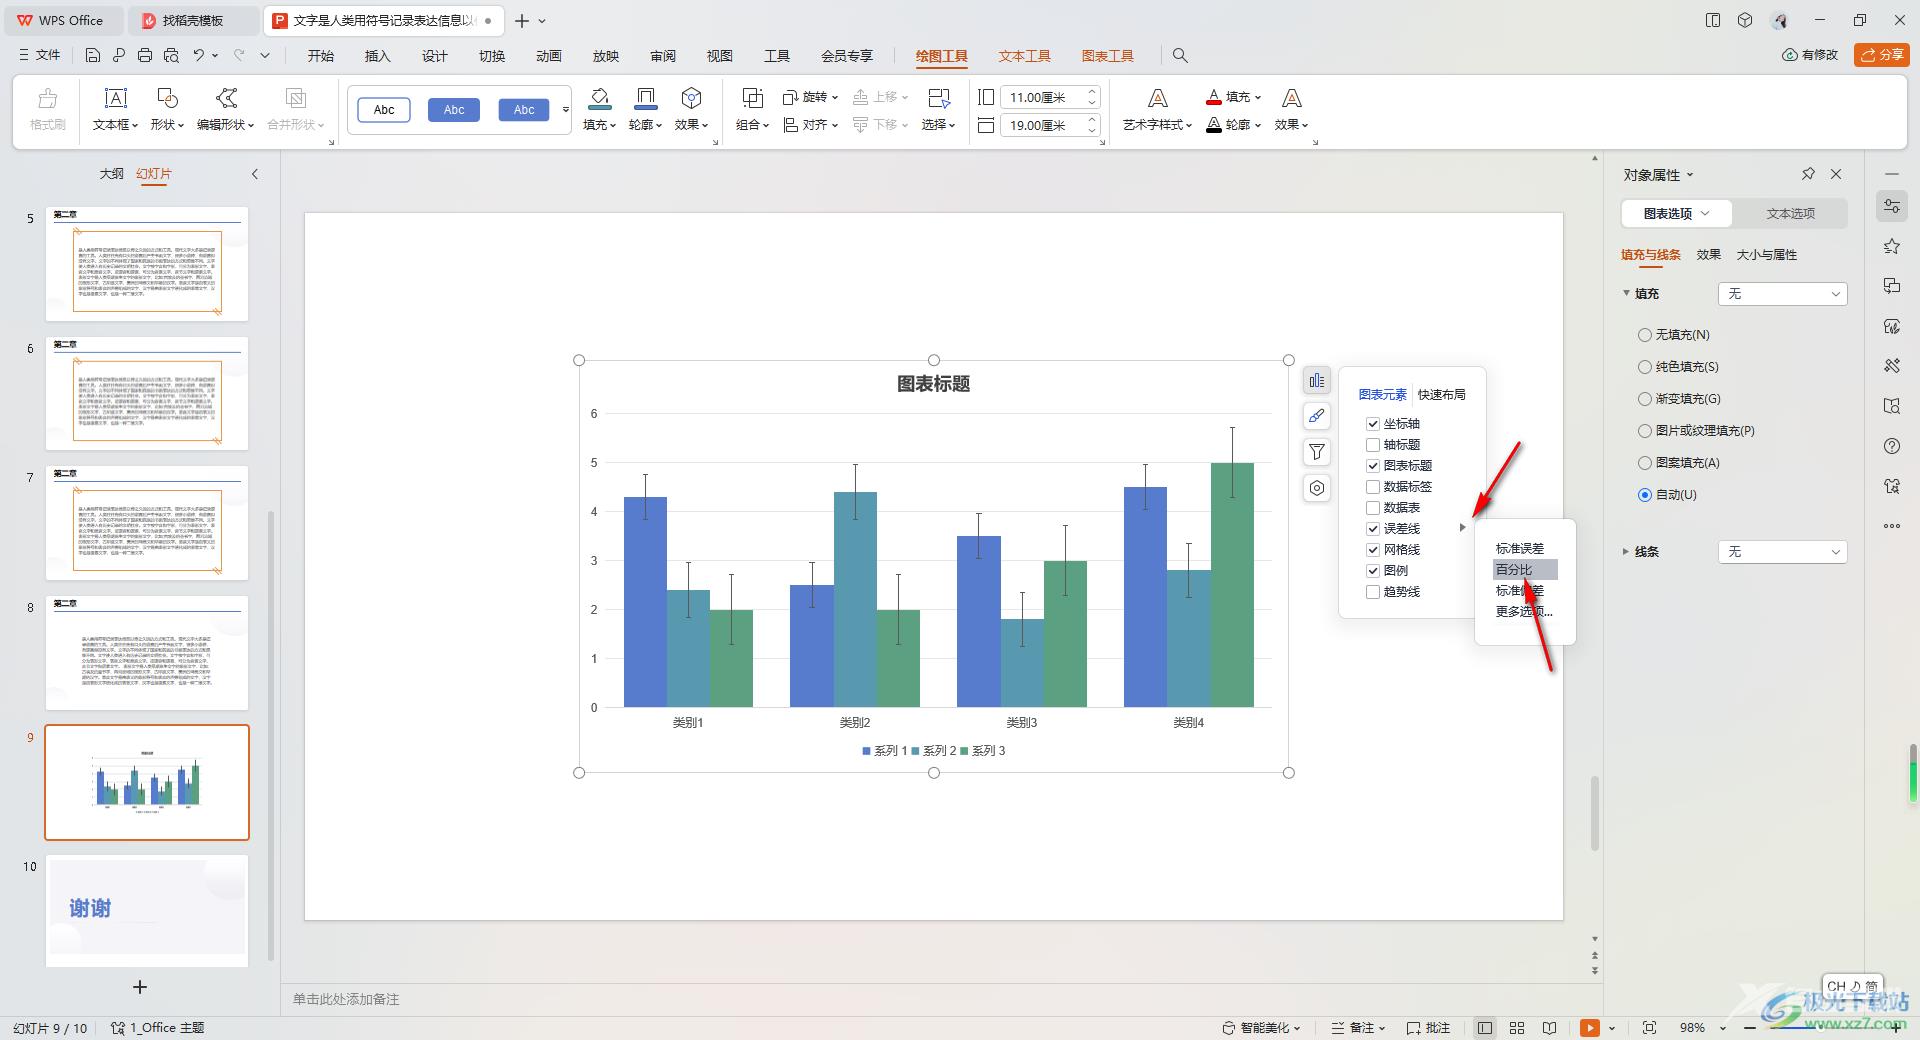This screenshot has width=1920, height=1040.
Task: Click the Text Box tool
Action: [116, 109]
